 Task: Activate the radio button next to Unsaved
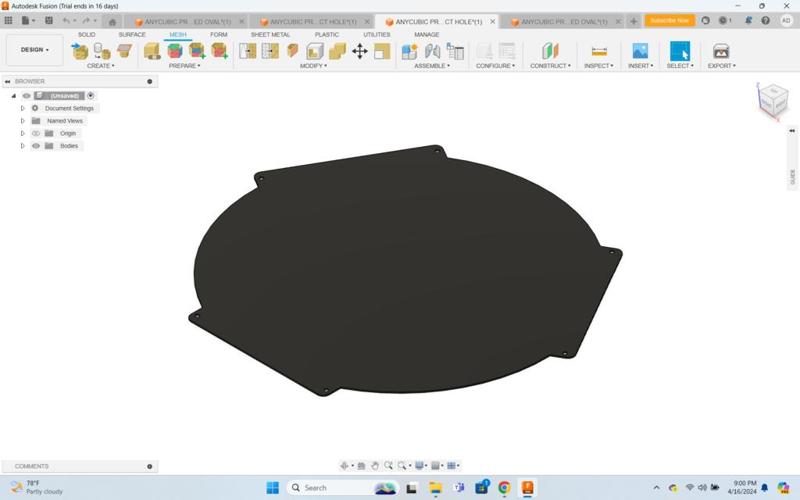90,95
